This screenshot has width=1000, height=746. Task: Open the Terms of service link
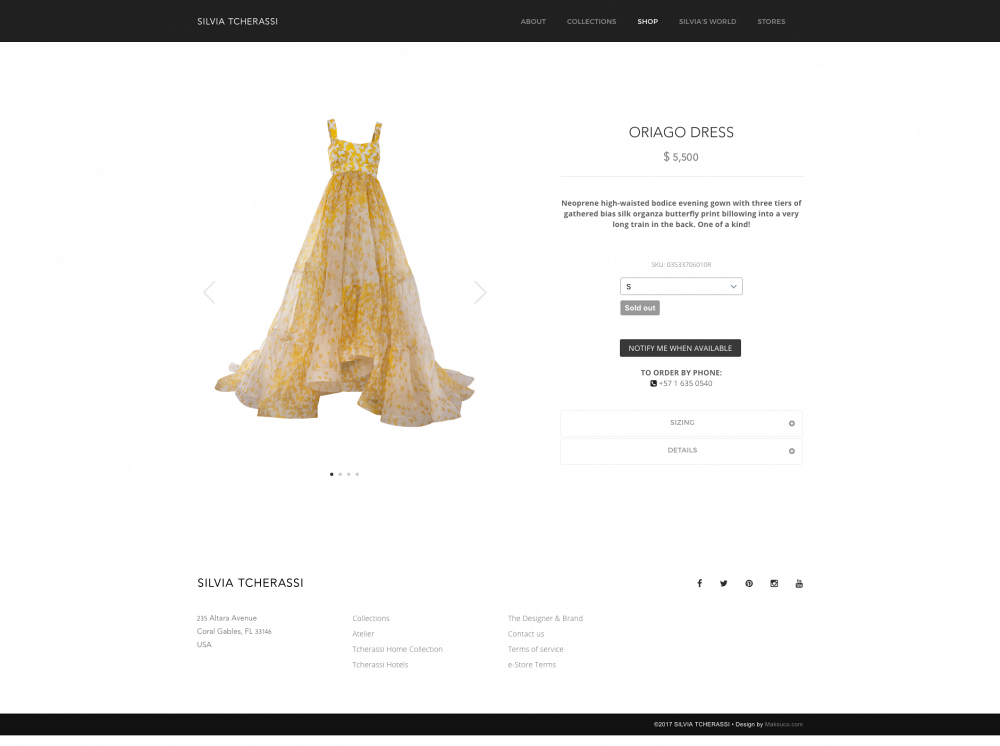click(x=535, y=649)
